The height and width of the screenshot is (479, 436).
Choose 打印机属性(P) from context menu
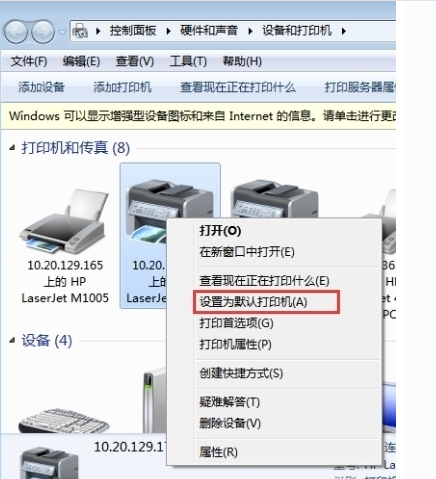click(x=235, y=344)
